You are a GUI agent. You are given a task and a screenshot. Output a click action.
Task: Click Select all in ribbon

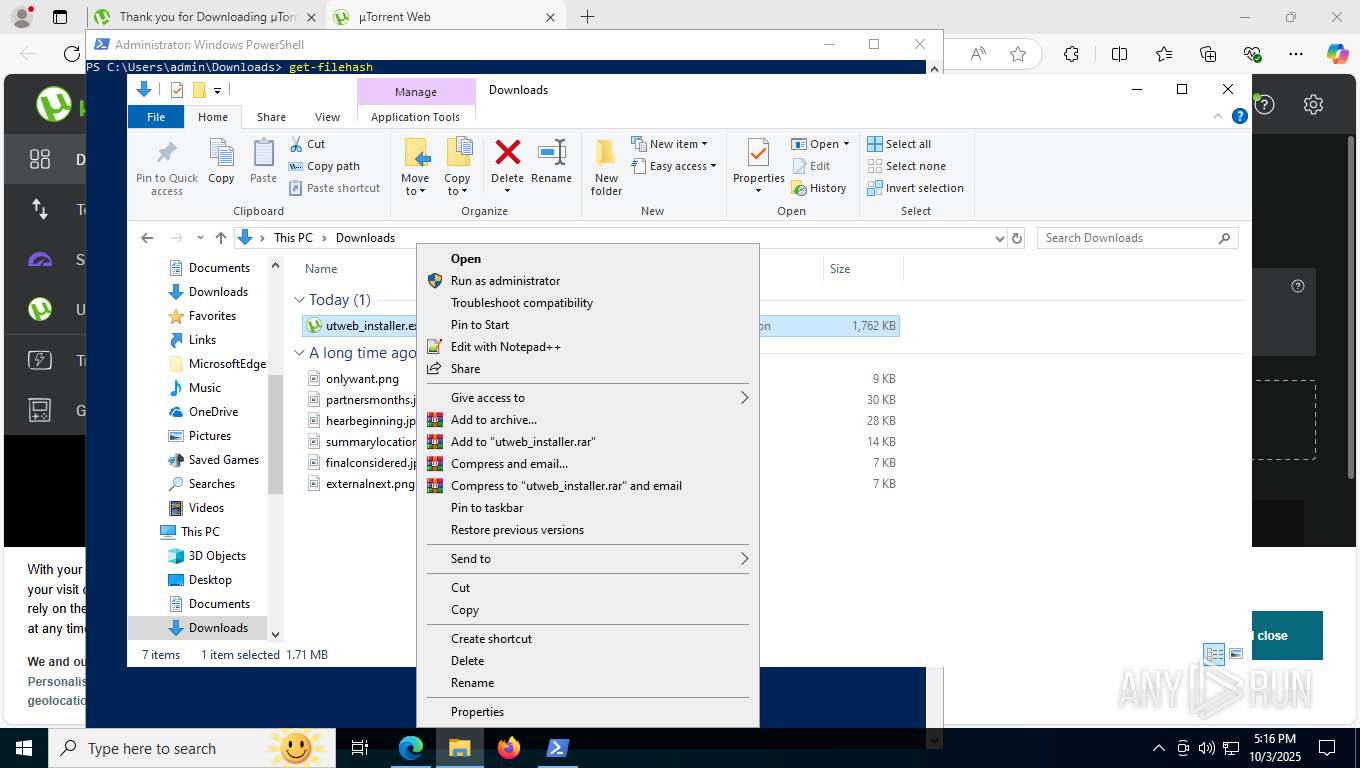899,144
